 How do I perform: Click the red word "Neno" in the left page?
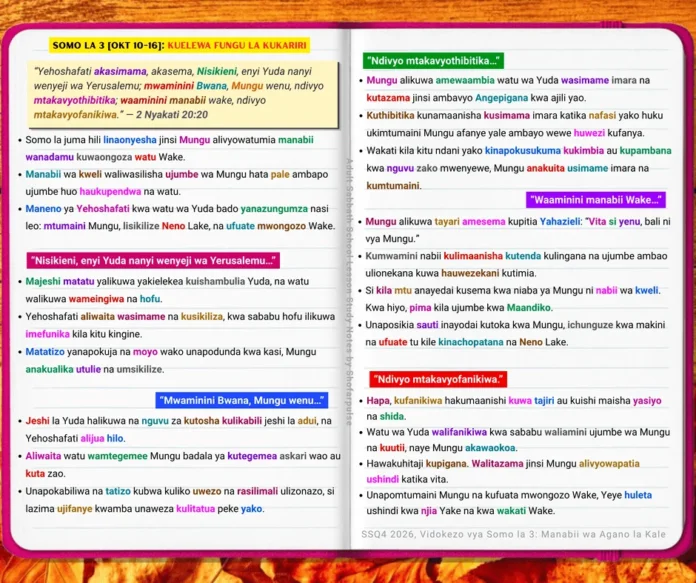(173, 226)
